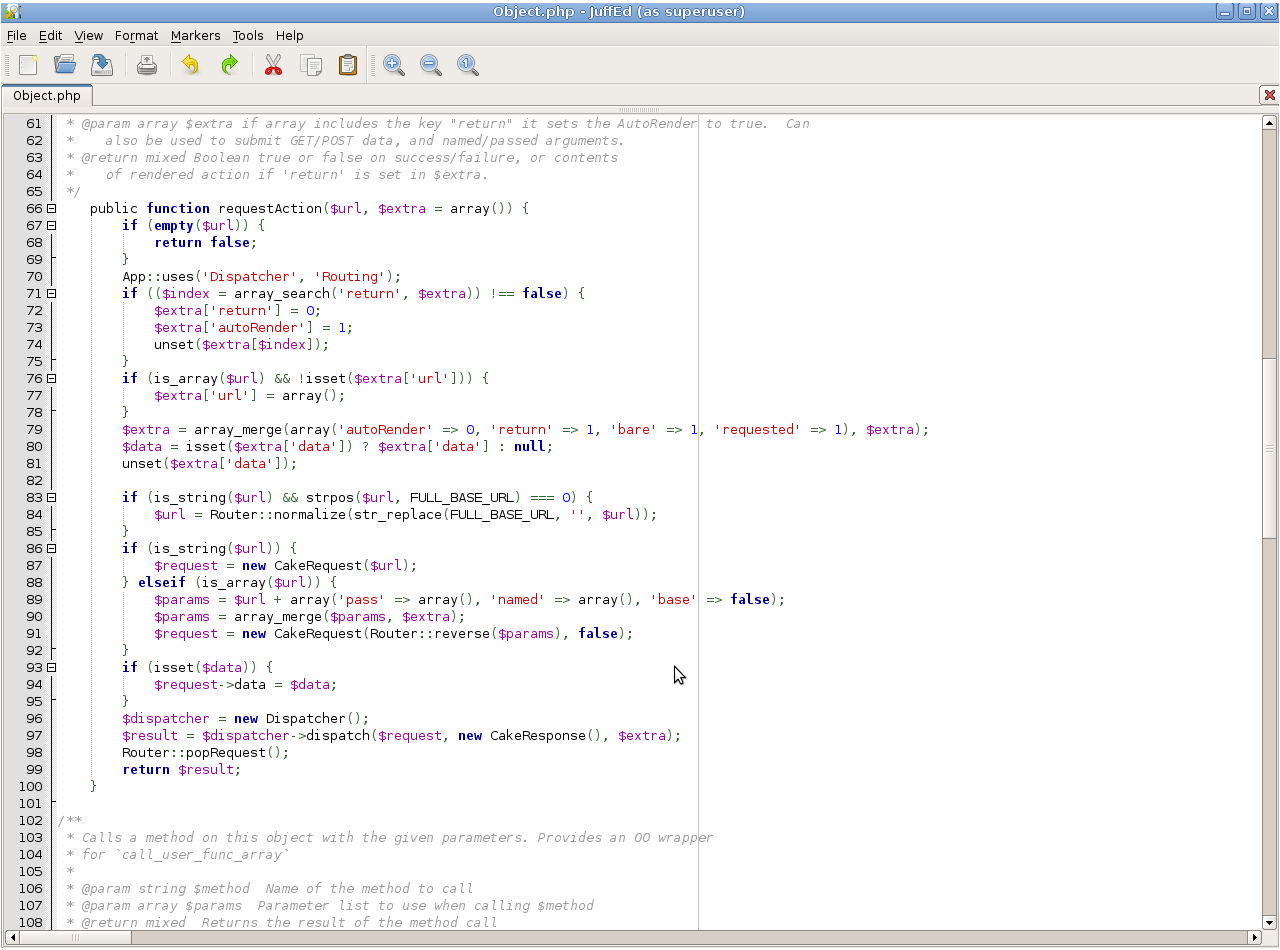Copy selection with the copy icon
Viewport: 1280px width, 950px height.
point(311,65)
